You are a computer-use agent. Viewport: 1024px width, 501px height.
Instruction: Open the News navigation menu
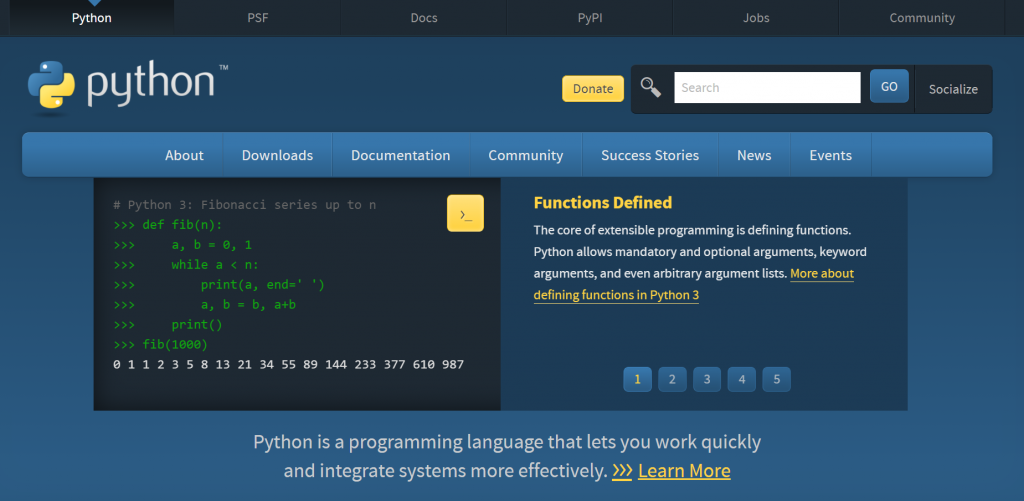[x=754, y=155]
